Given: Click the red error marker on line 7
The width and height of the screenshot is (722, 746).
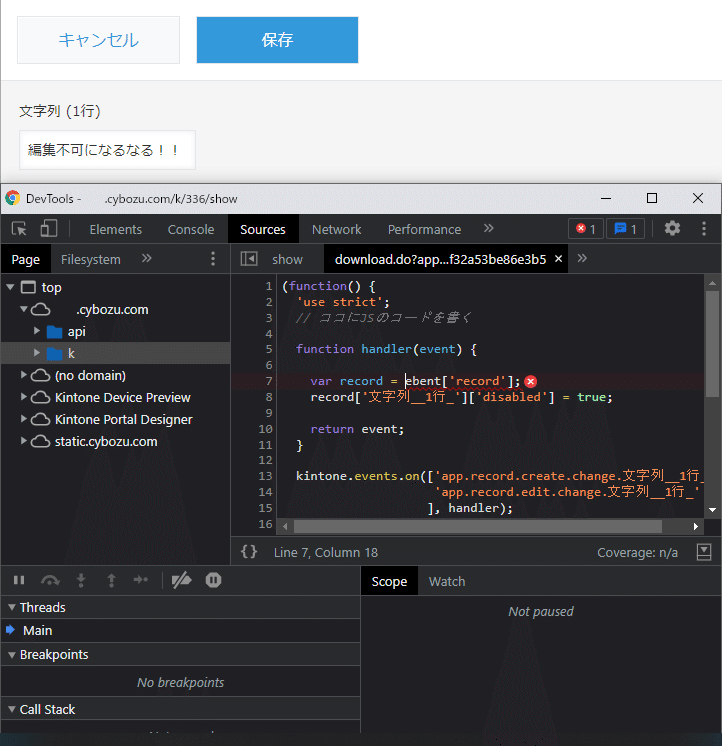Looking at the screenshot, I should [531, 382].
